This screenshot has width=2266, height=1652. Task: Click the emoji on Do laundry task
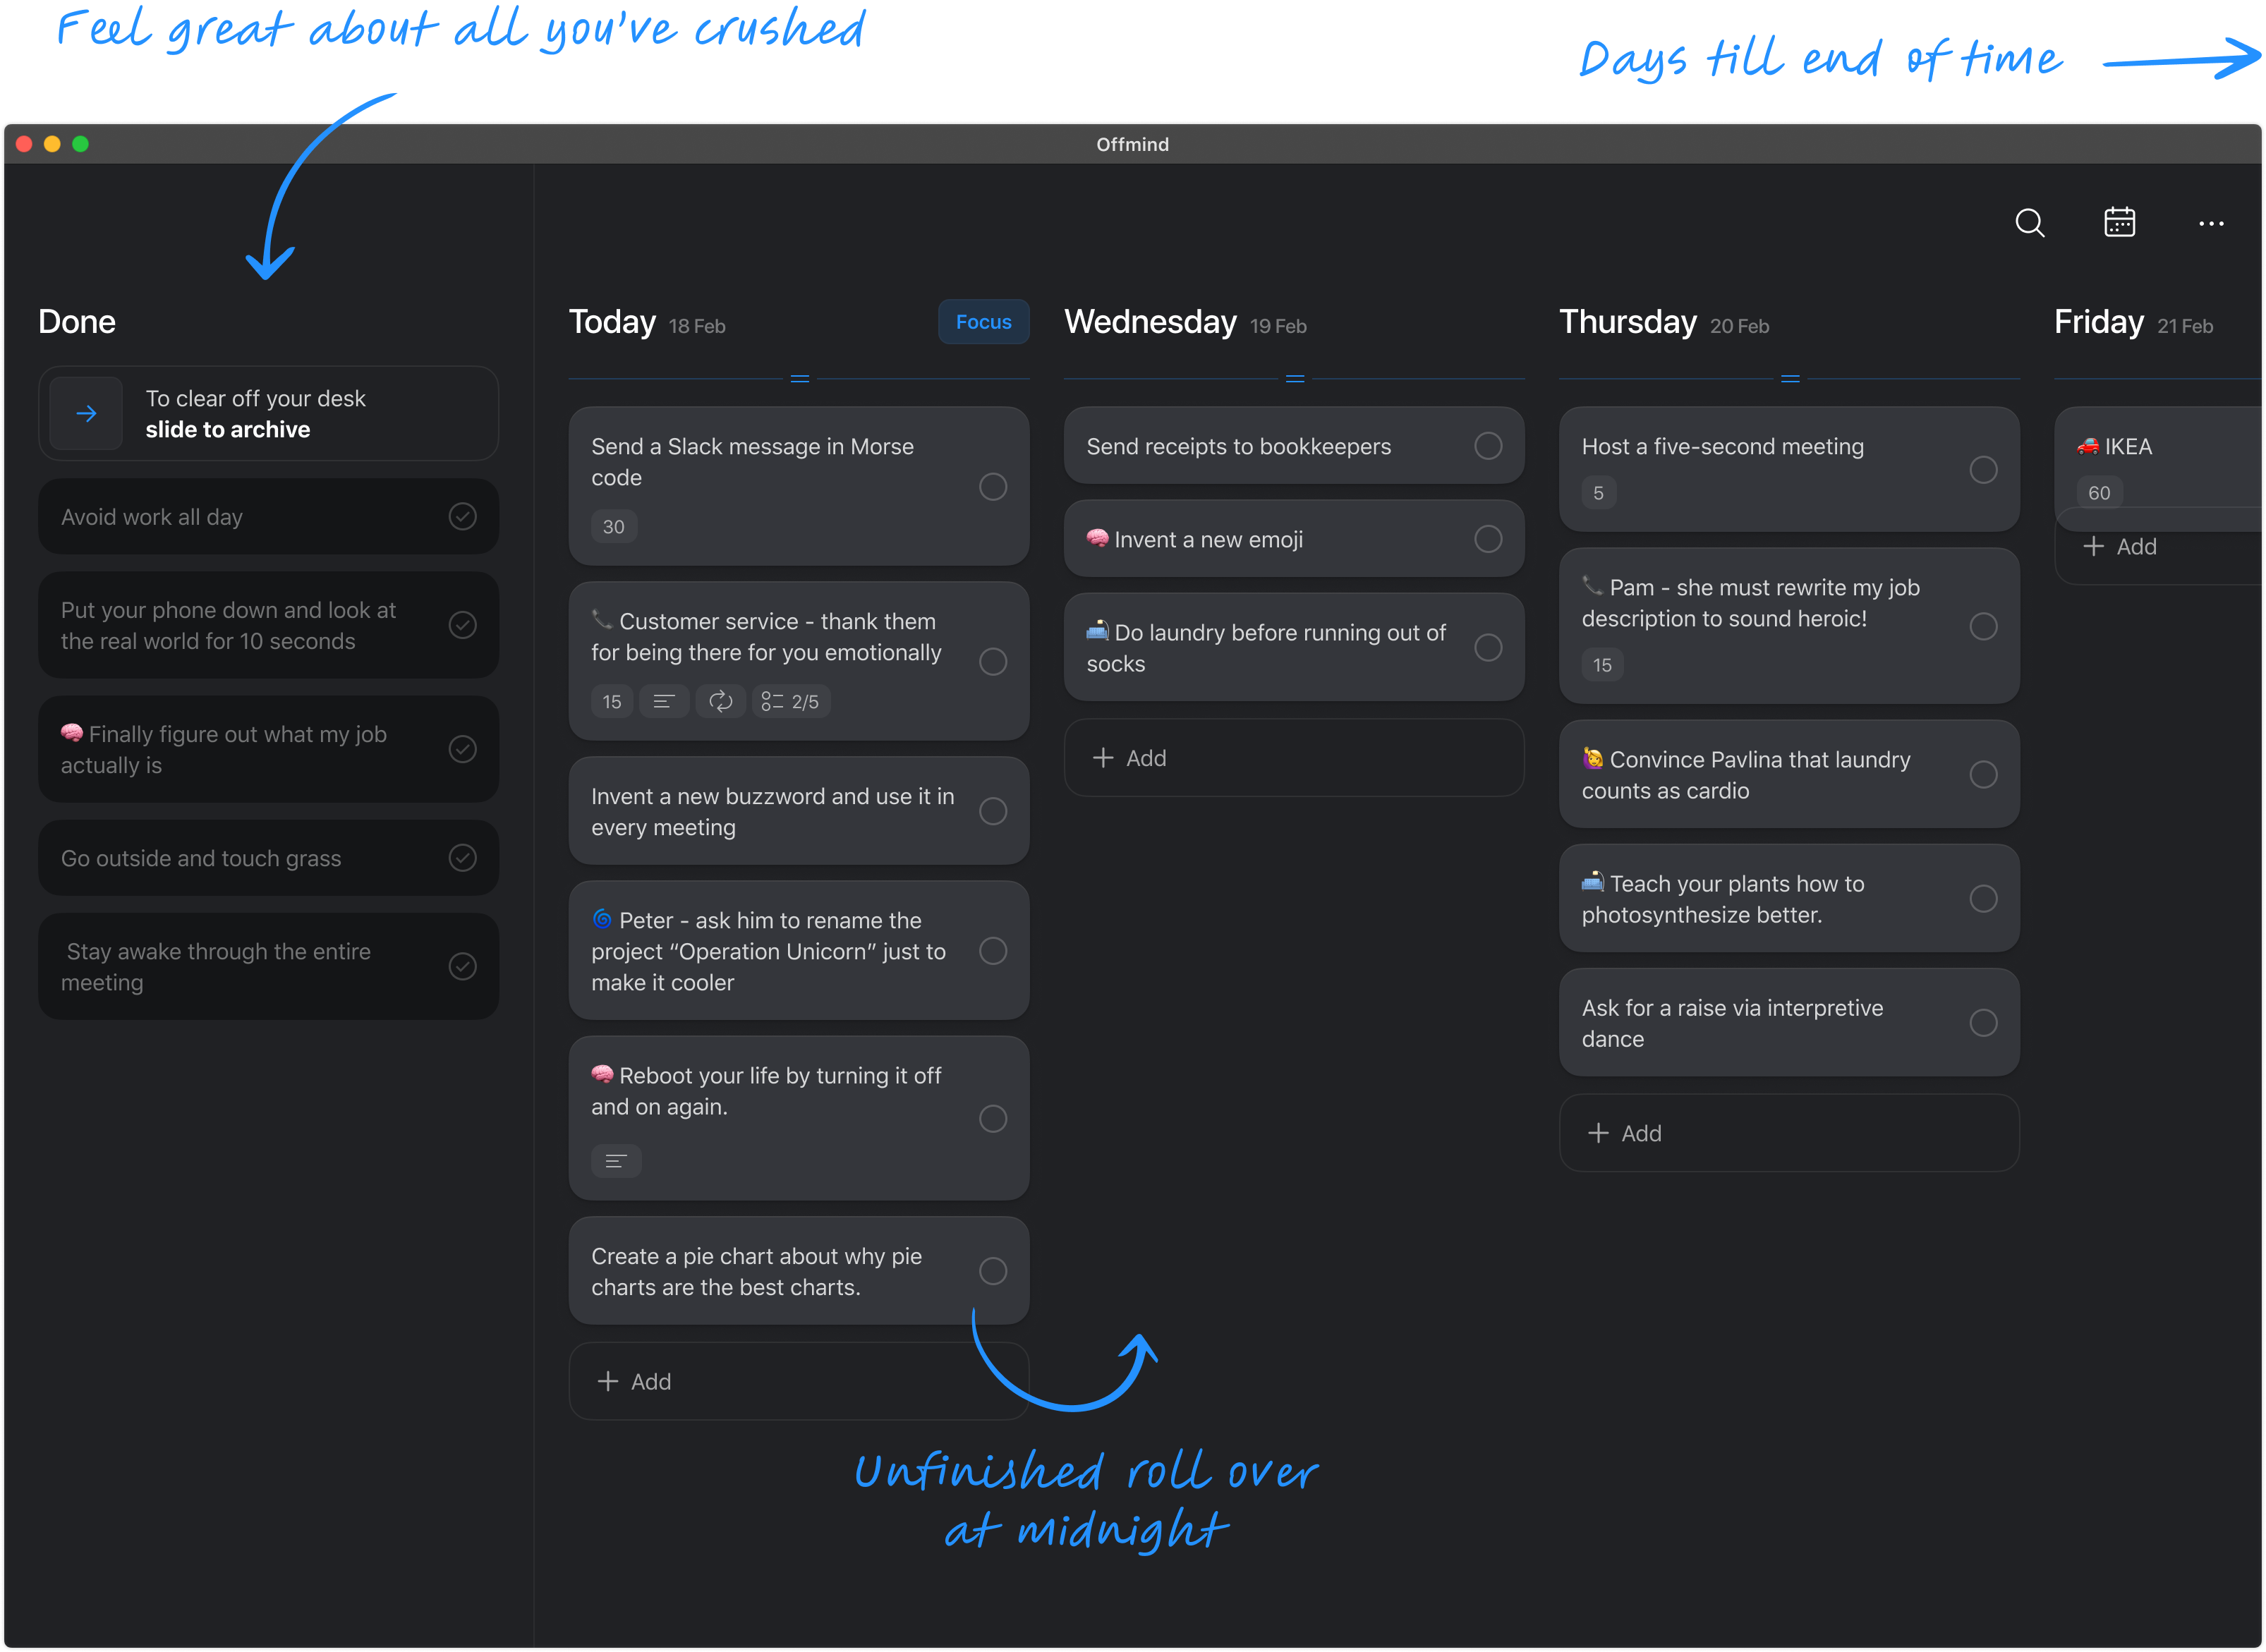[x=1097, y=630]
